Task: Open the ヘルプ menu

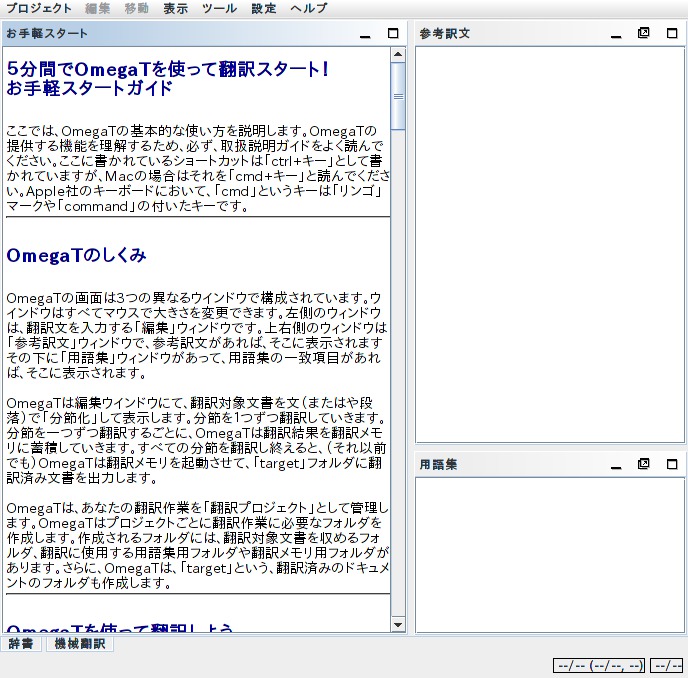Action: (x=308, y=8)
